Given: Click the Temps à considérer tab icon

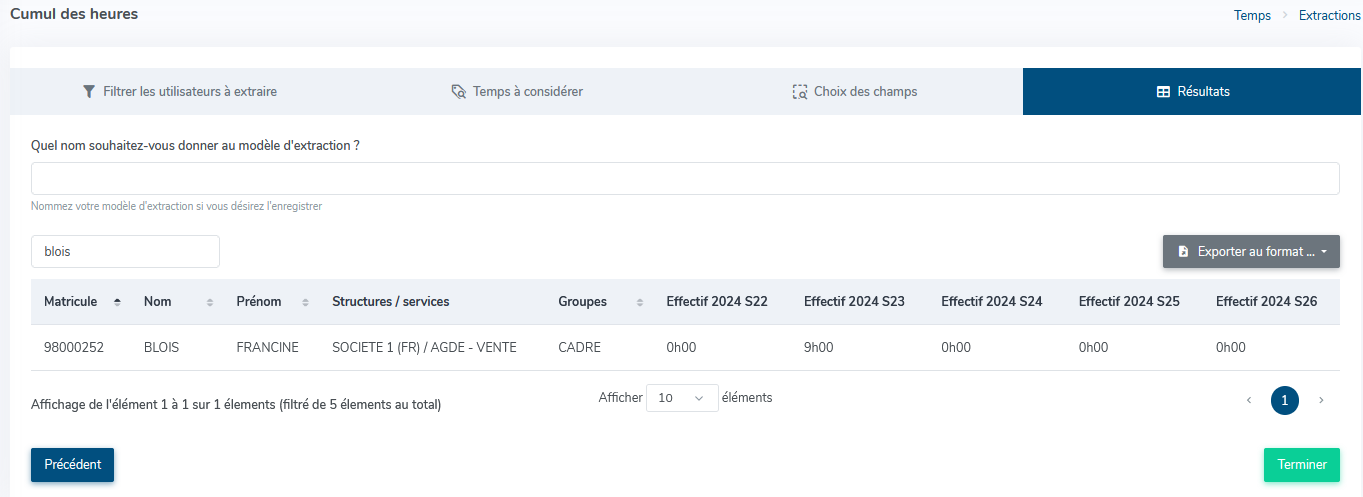Looking at the screenshot, I should coord(459,92).
